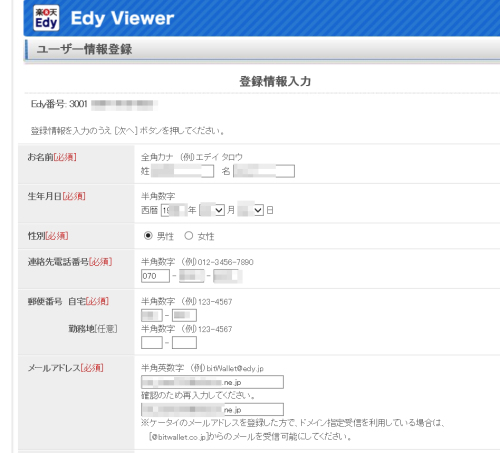Click the Edy番号: 3001 text

coord(59,104)
